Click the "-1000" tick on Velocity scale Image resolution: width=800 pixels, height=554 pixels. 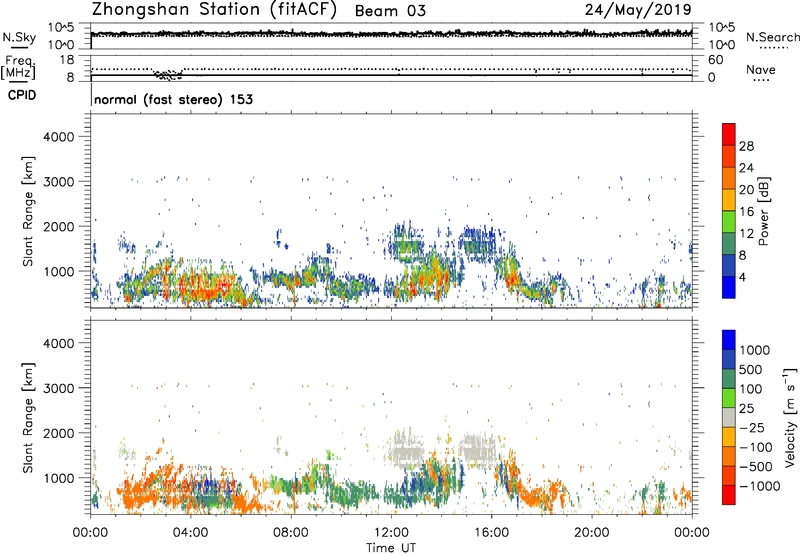[759, 486]
